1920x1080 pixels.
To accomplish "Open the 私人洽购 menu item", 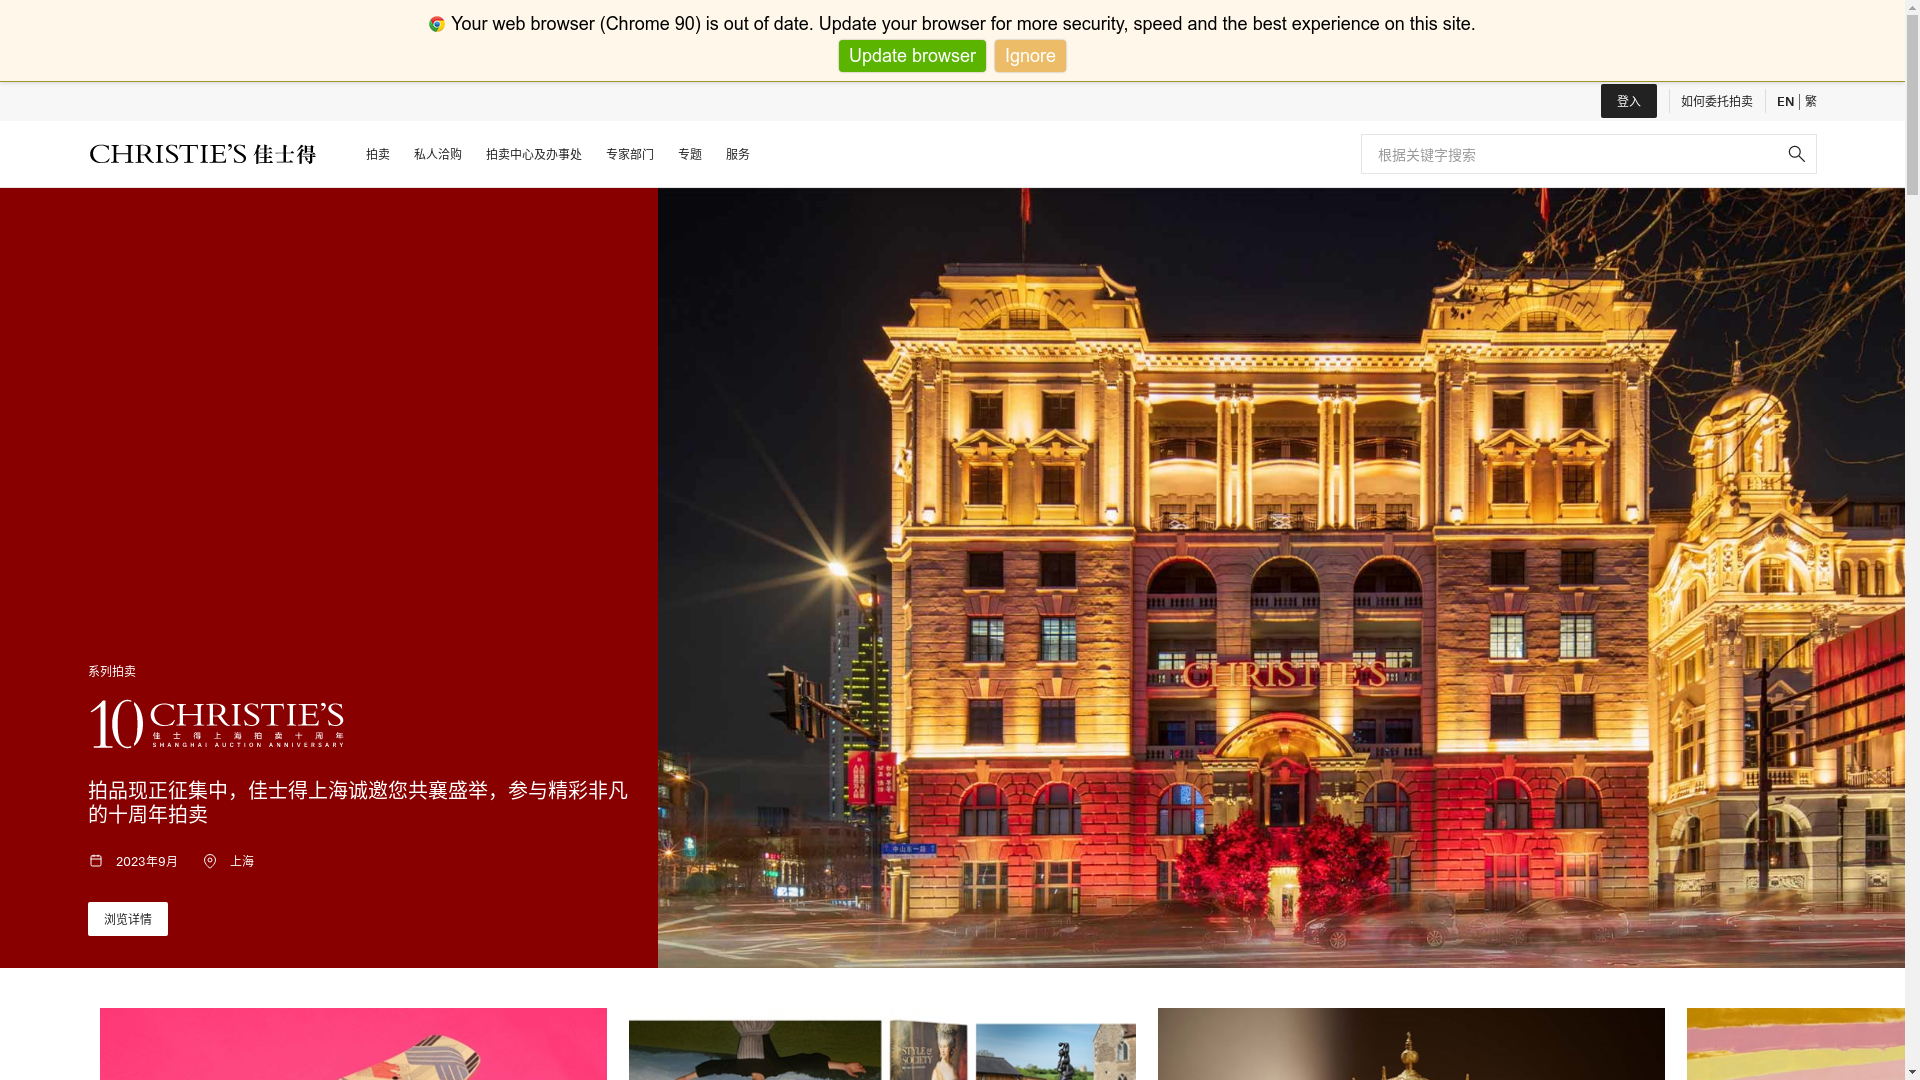I will pyautogui.click(x=438, y=154).
